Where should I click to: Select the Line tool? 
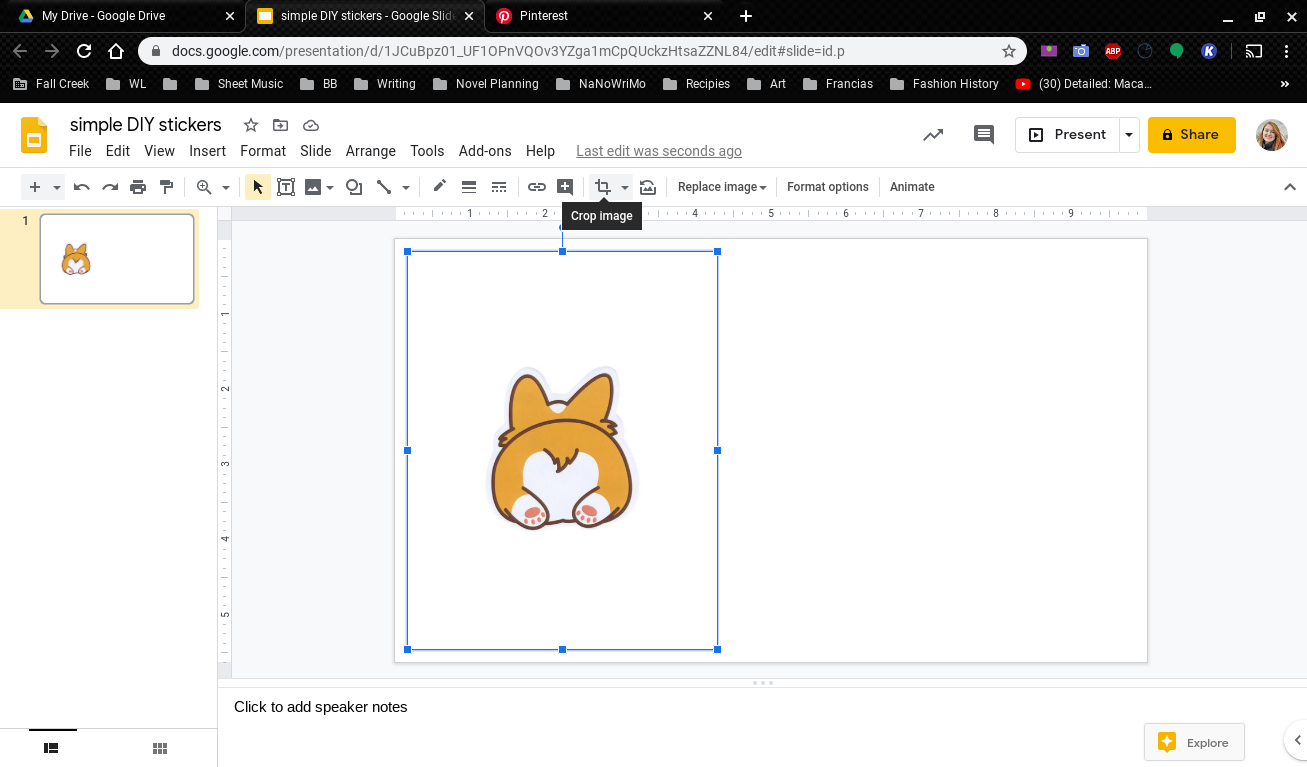point(386,186)
